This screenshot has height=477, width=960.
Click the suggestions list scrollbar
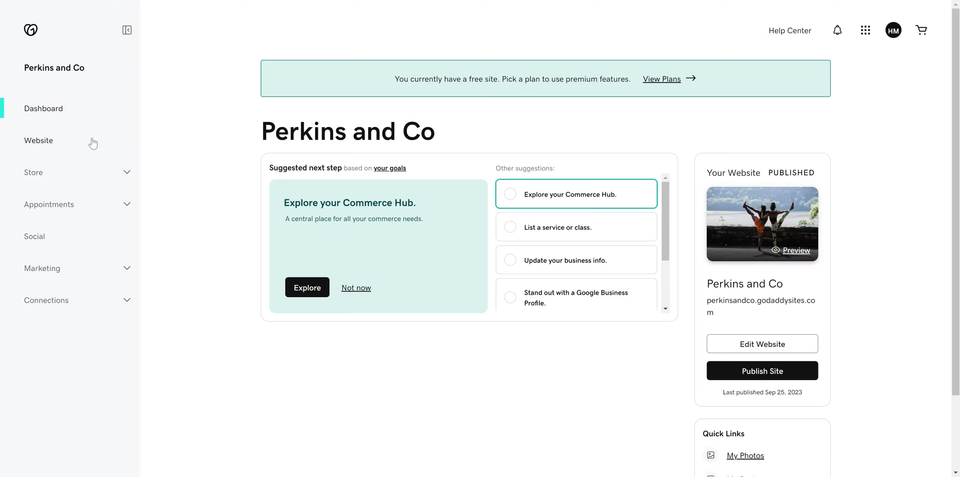point(665,220)
